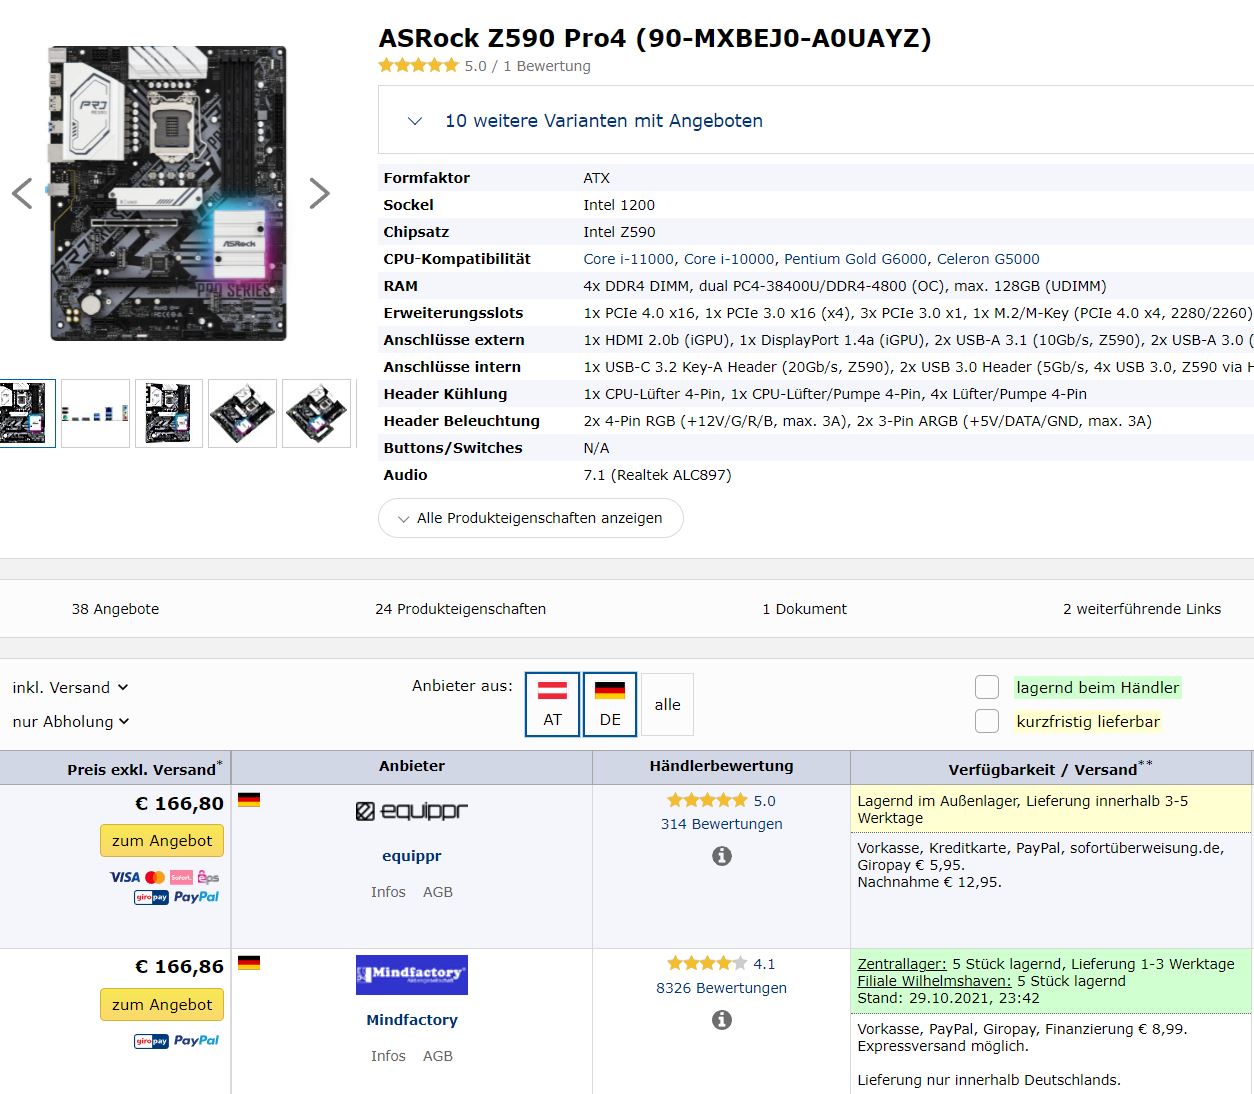
Task: Select fourth angled motherboard thumbnail
Action: [x=242, y=413]
